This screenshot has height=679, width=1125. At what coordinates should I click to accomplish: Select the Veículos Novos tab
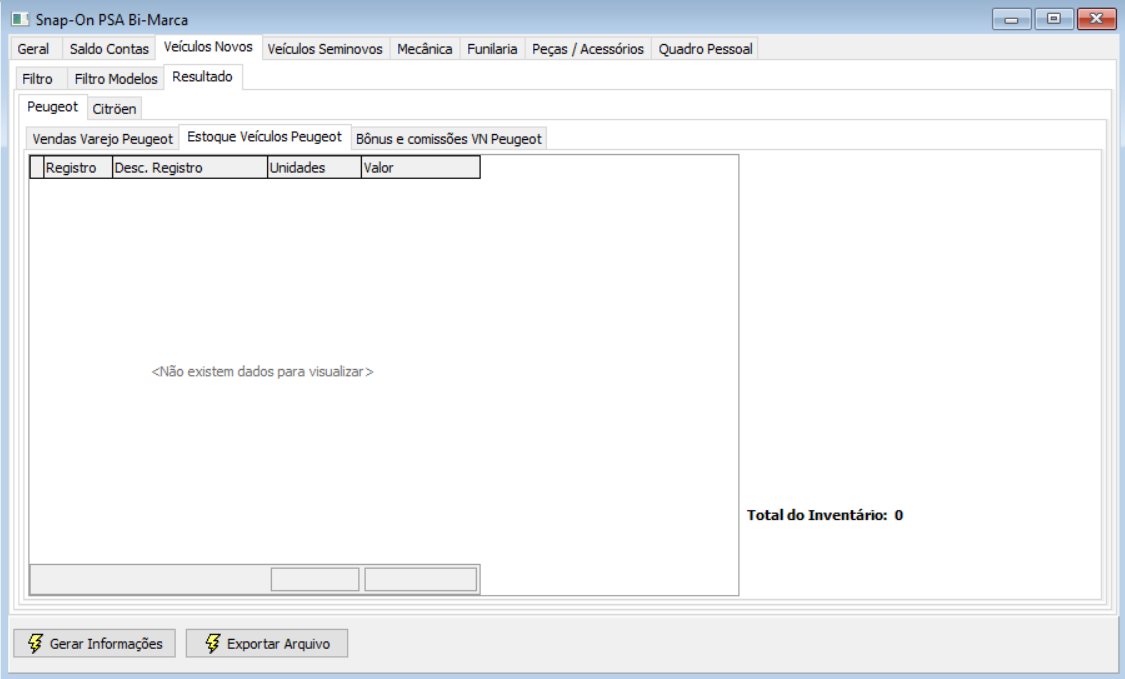208,47
